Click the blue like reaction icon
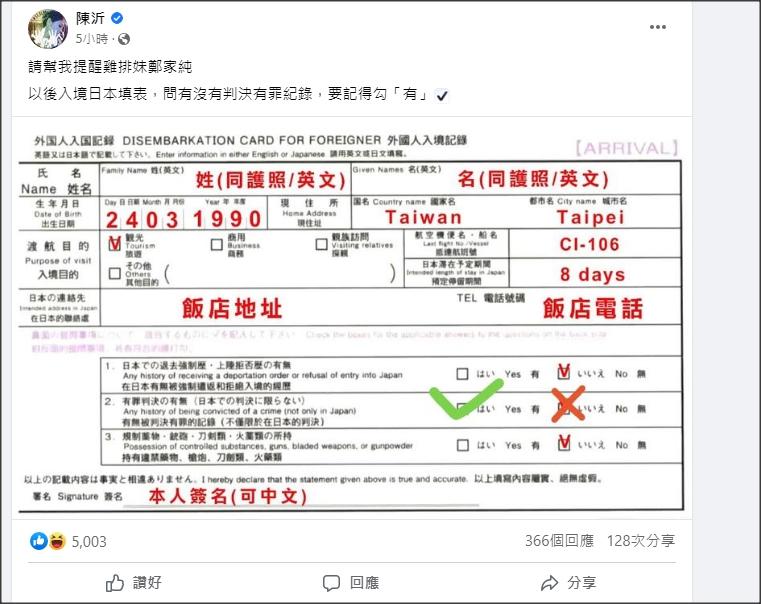The height and width of the screenshot is (604, 761). (39, 541)
